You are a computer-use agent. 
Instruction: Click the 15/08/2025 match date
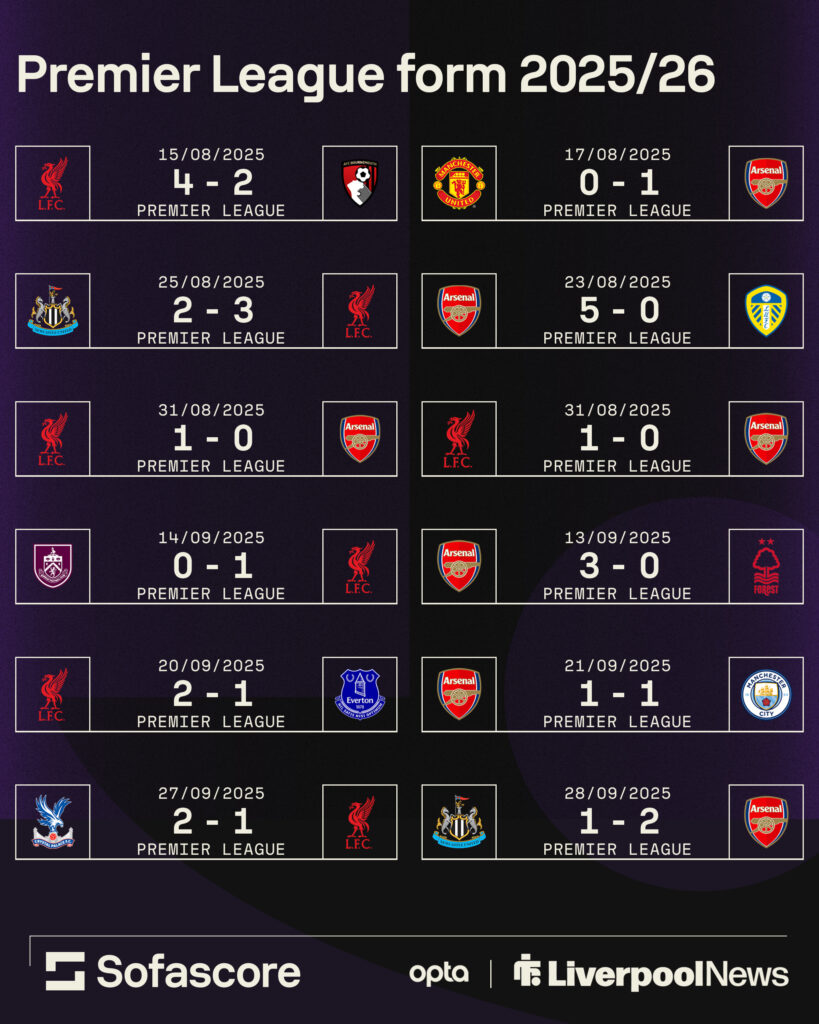click(x=211, y=155)
